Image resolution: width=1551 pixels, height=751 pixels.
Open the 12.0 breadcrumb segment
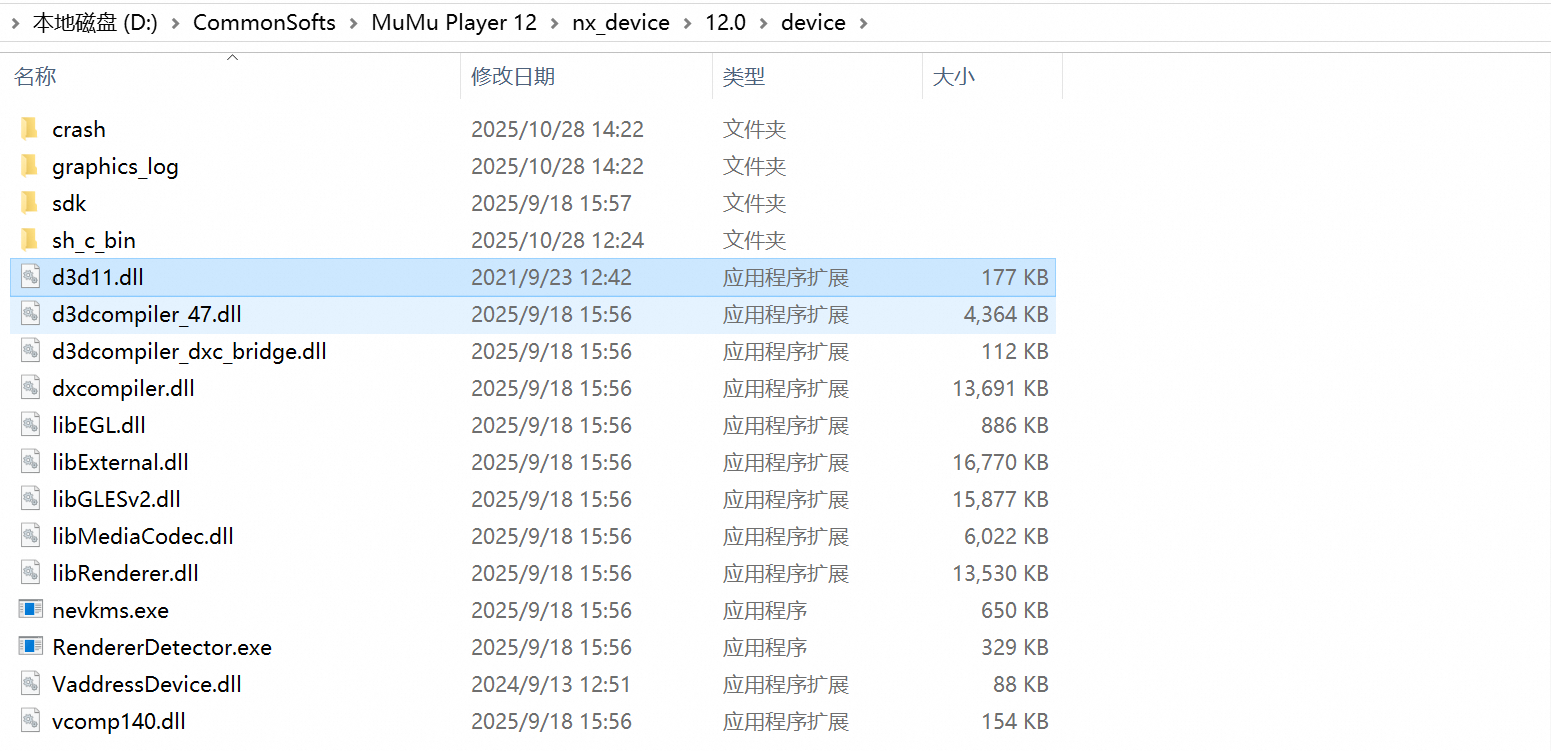pos(726,22)
